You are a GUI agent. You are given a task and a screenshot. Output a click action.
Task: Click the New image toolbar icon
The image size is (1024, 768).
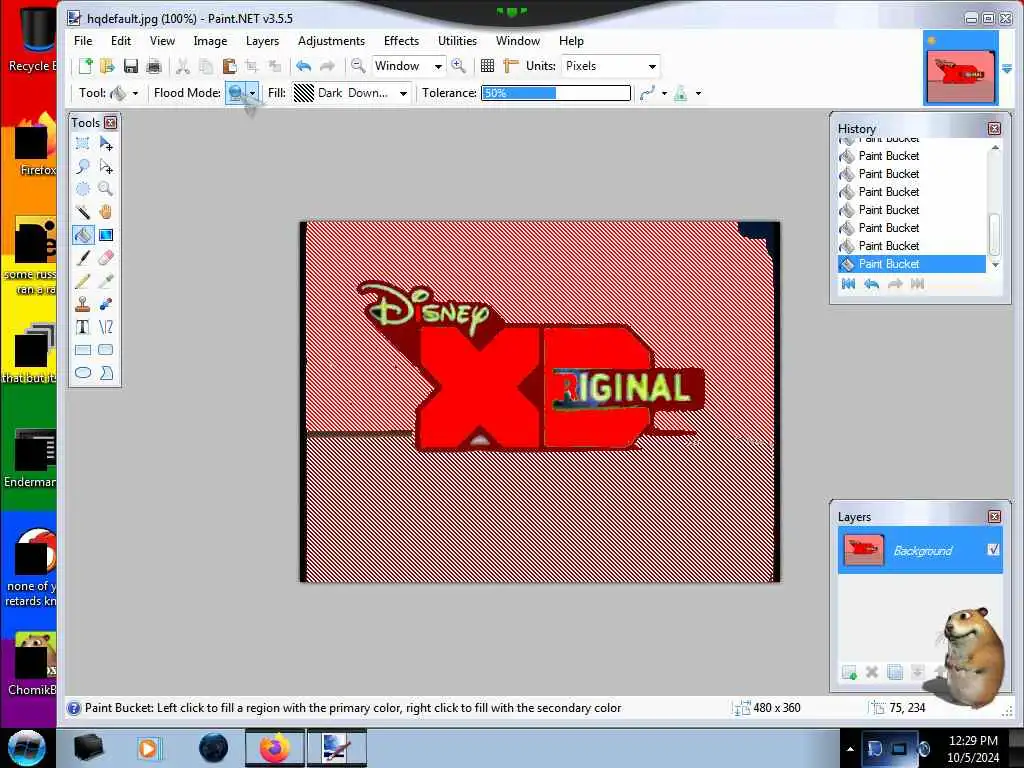(86, 65)
